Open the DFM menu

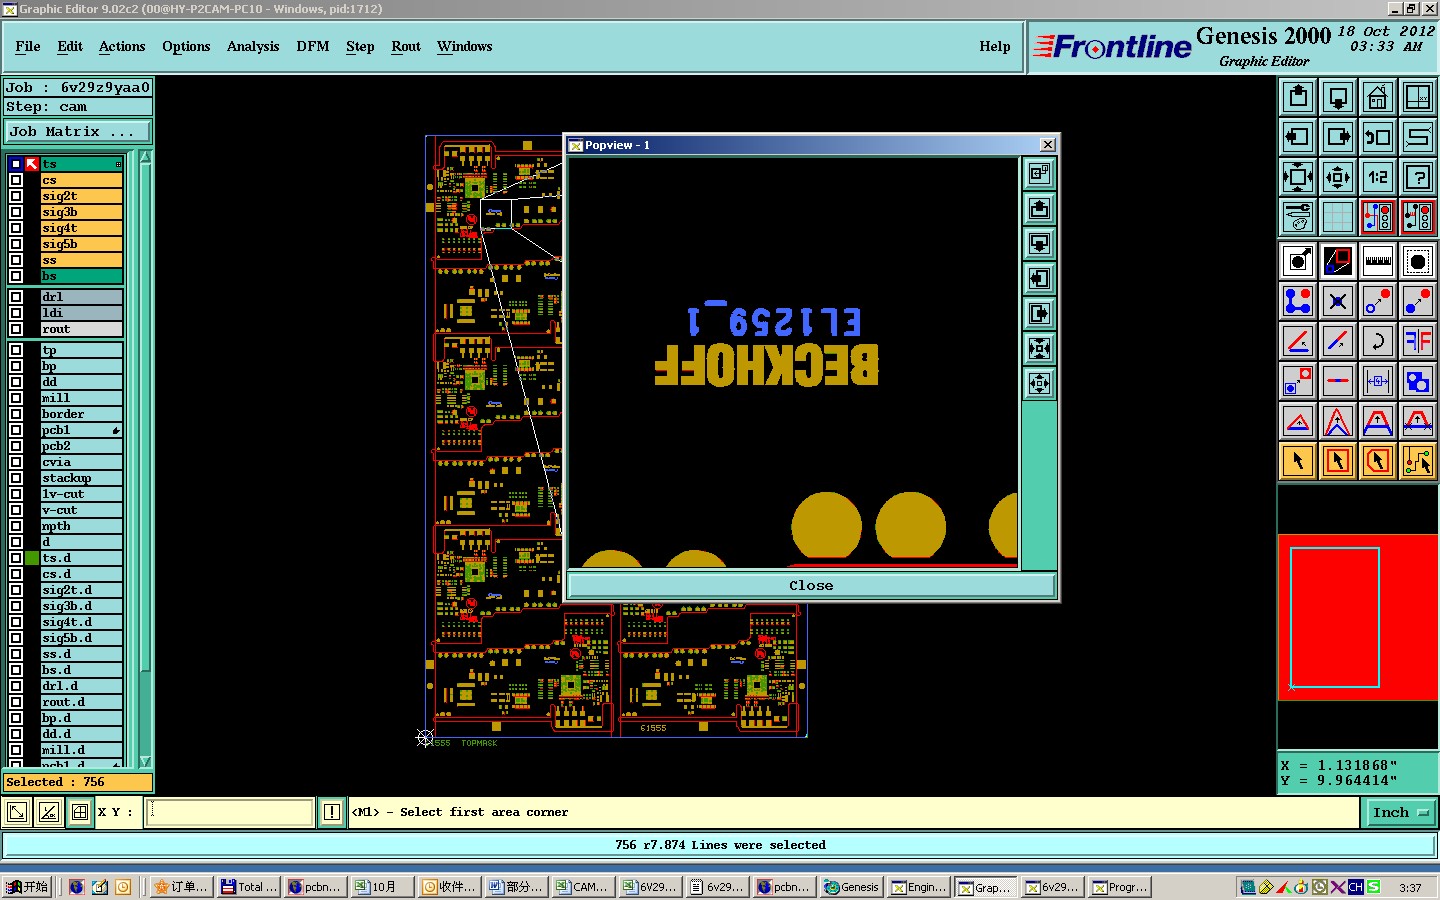pyautogui.click(x=313, y=46)
